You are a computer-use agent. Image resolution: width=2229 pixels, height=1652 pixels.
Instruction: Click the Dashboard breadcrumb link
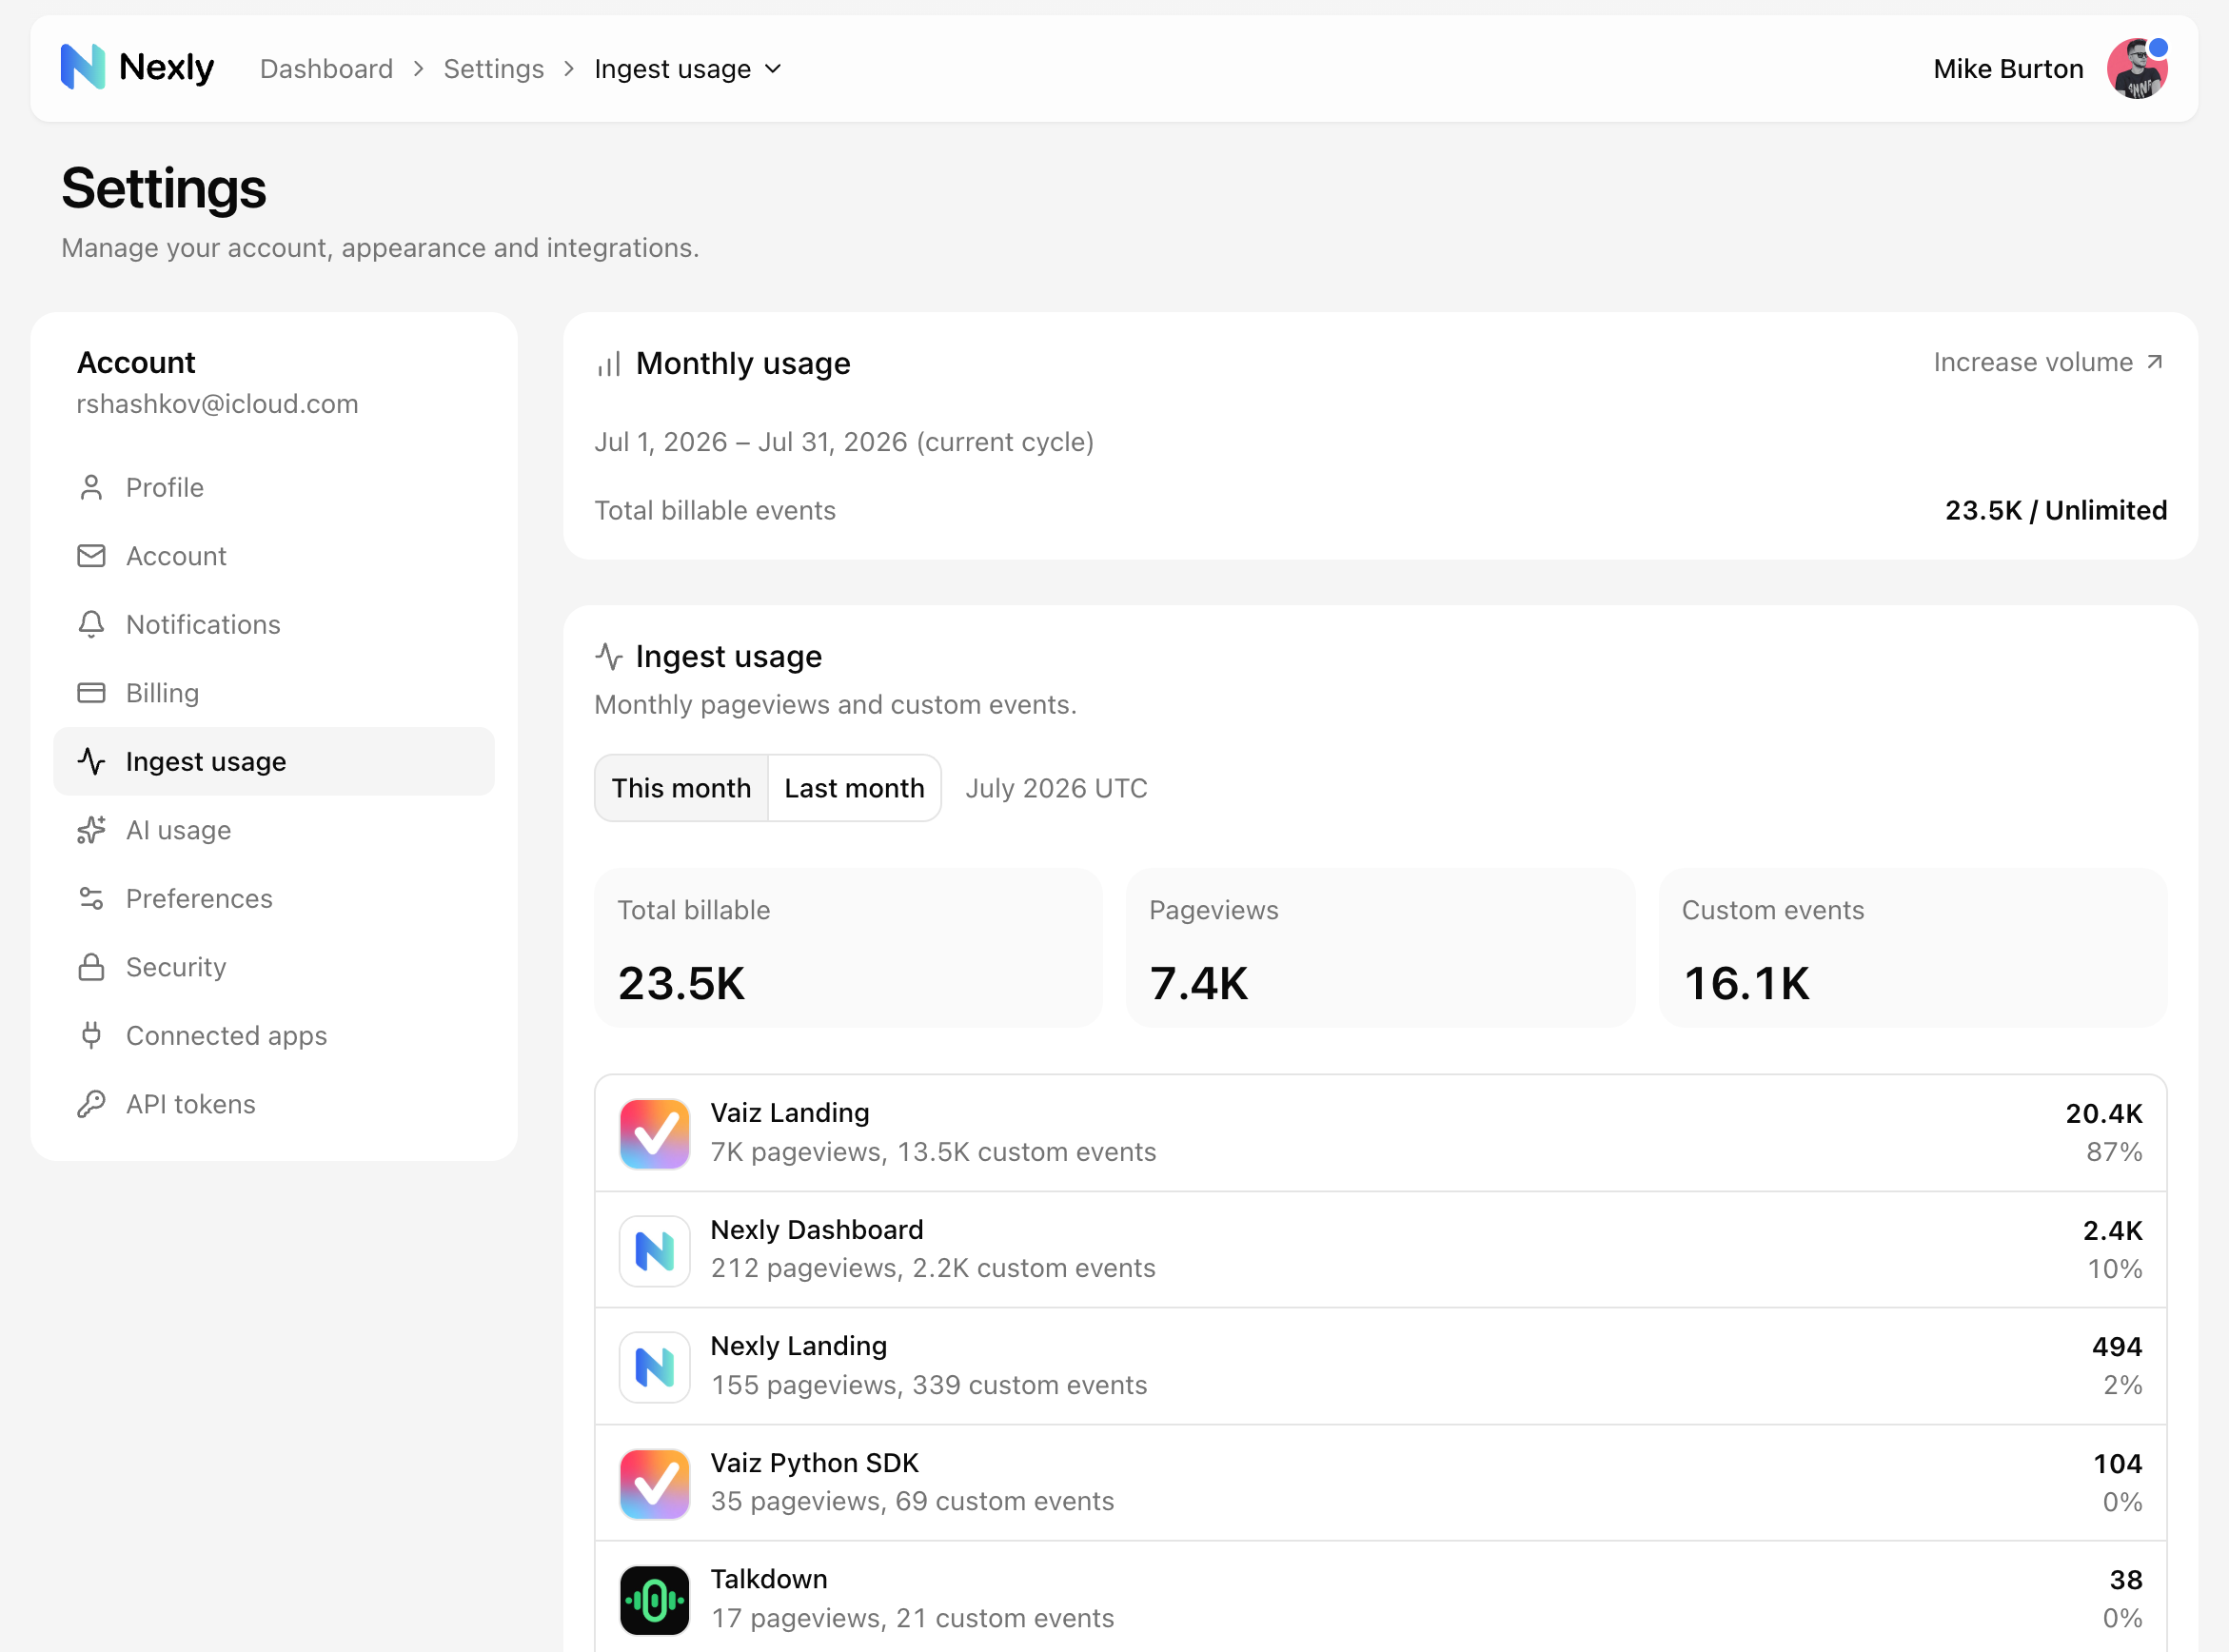tap(326, 69)
